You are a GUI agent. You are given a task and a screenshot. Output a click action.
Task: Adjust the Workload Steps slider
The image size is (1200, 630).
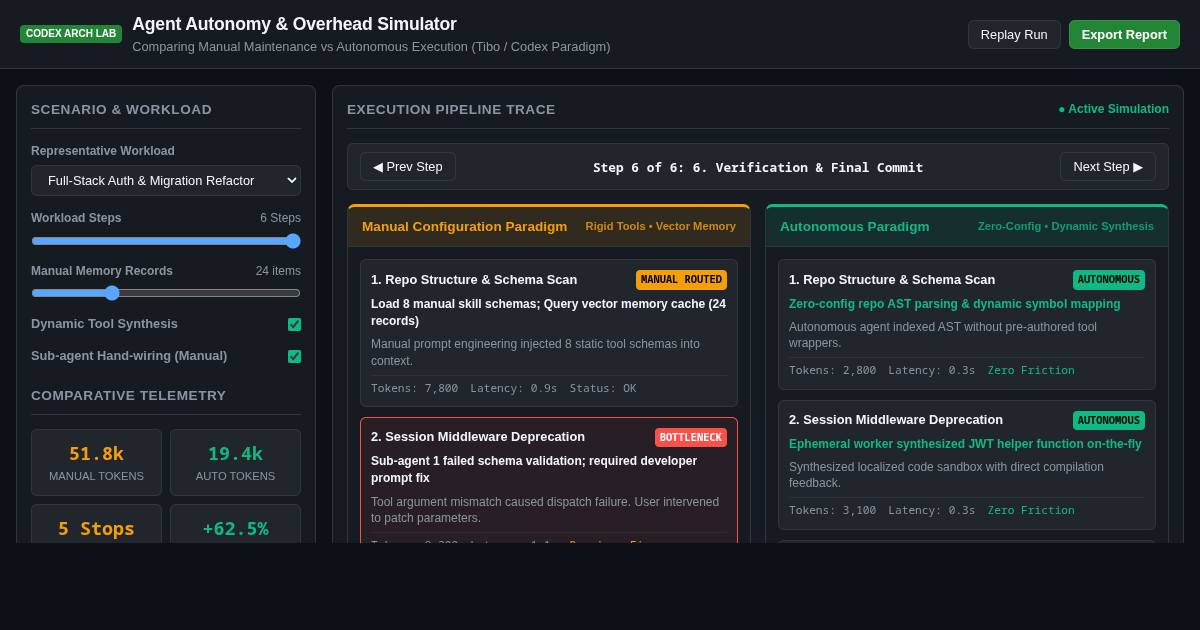coord(166,241)
